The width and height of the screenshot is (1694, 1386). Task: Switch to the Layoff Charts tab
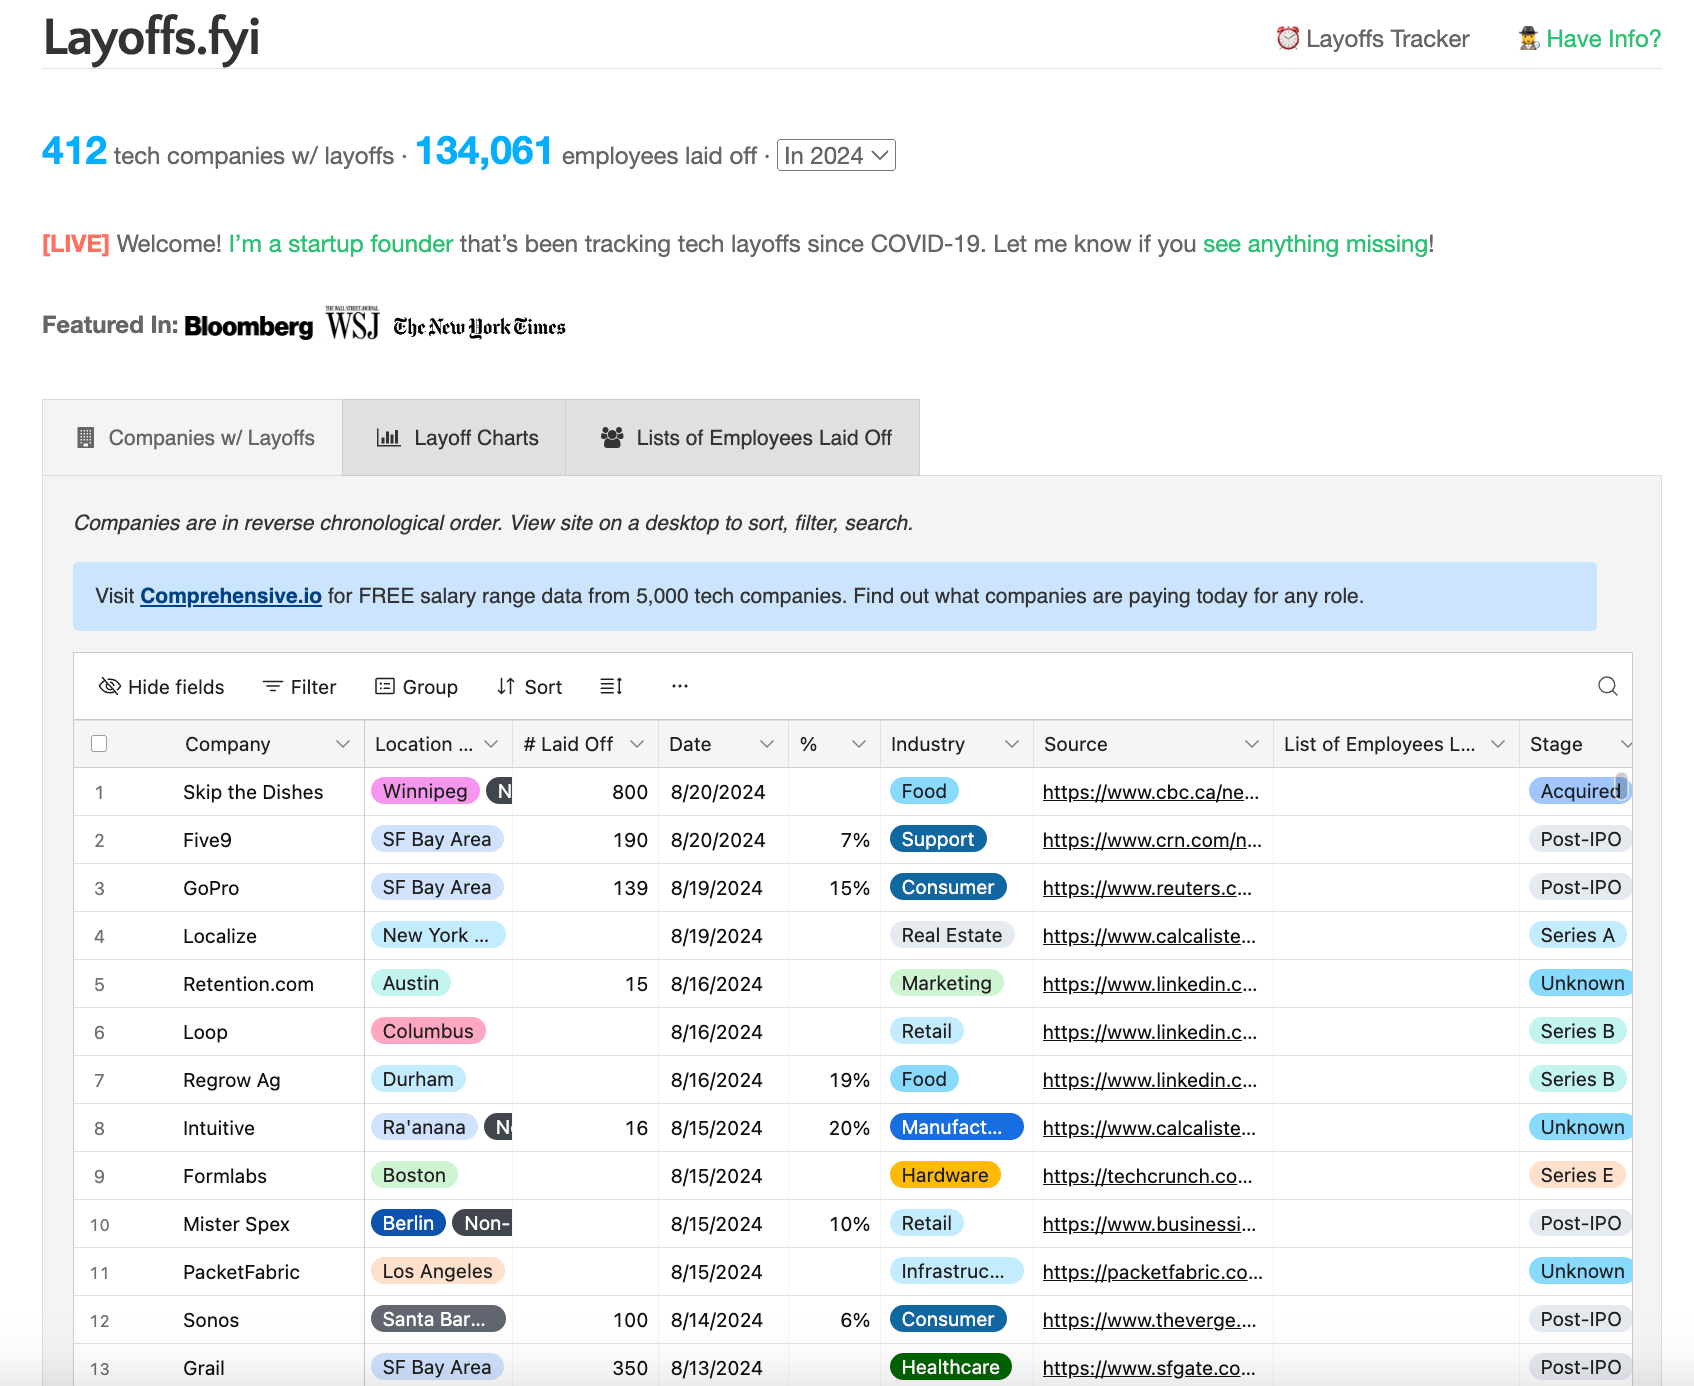coord(455,438)
